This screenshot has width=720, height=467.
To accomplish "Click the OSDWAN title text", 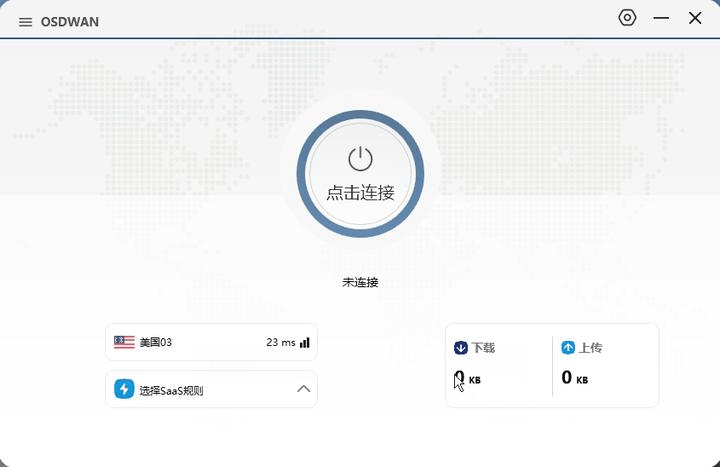I will pos(69,22).
